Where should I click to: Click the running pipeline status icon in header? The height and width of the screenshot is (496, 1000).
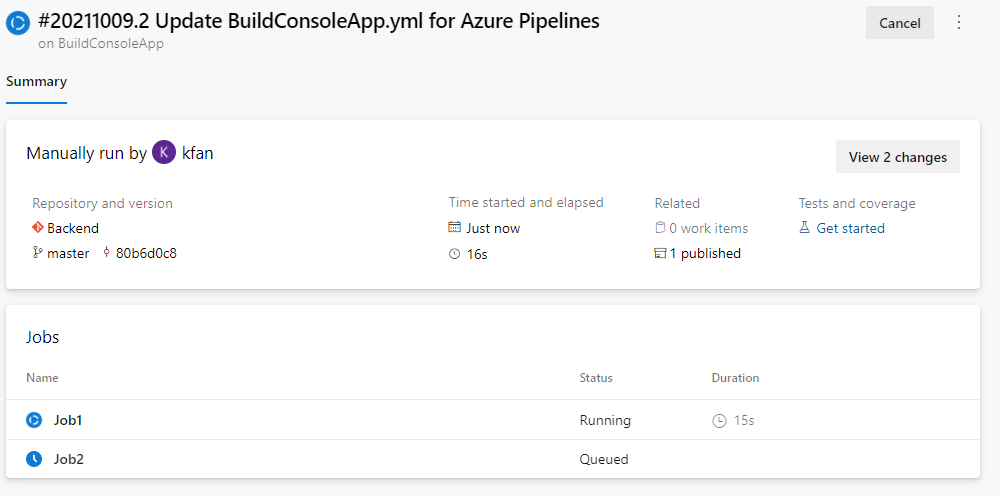click(18, 22)
